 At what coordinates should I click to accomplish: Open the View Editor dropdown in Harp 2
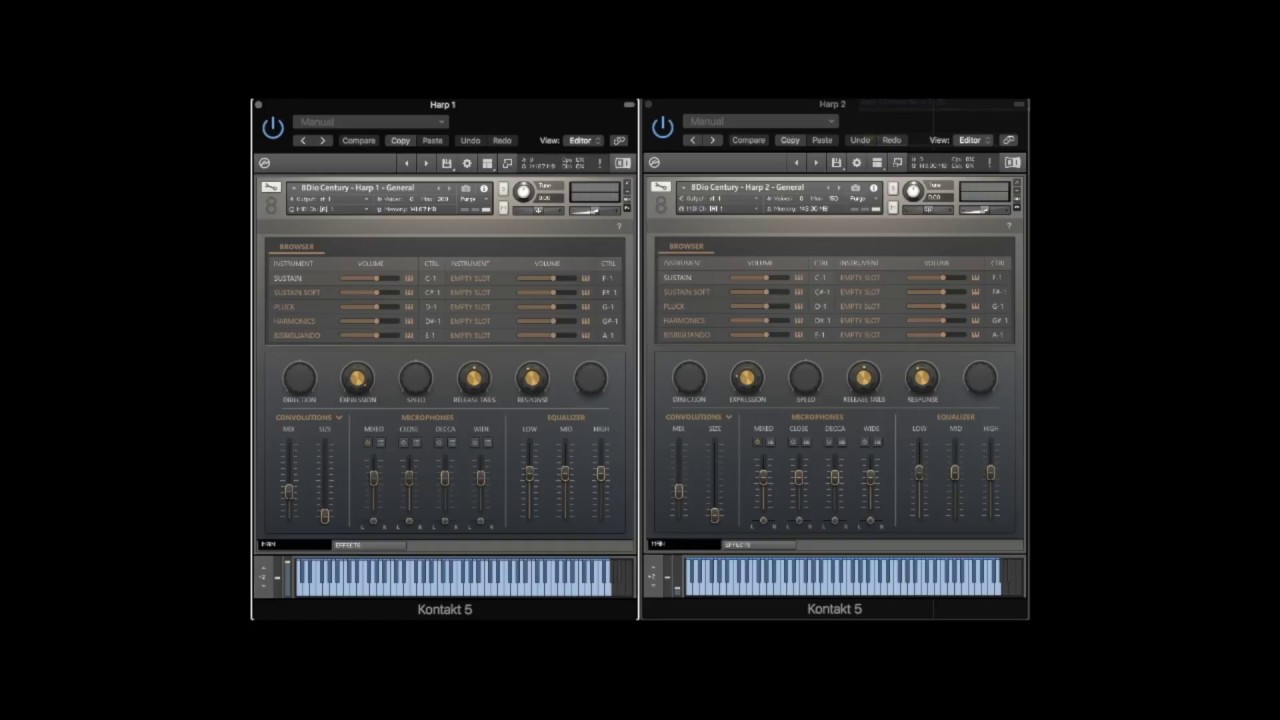point(974,141)
